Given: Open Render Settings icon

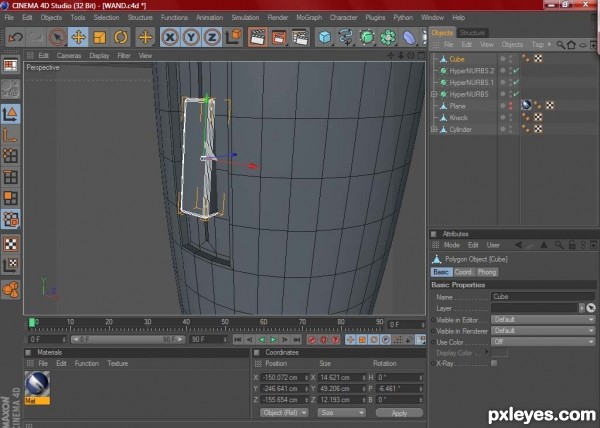Looking at the screenshot, I should point(300,37).
